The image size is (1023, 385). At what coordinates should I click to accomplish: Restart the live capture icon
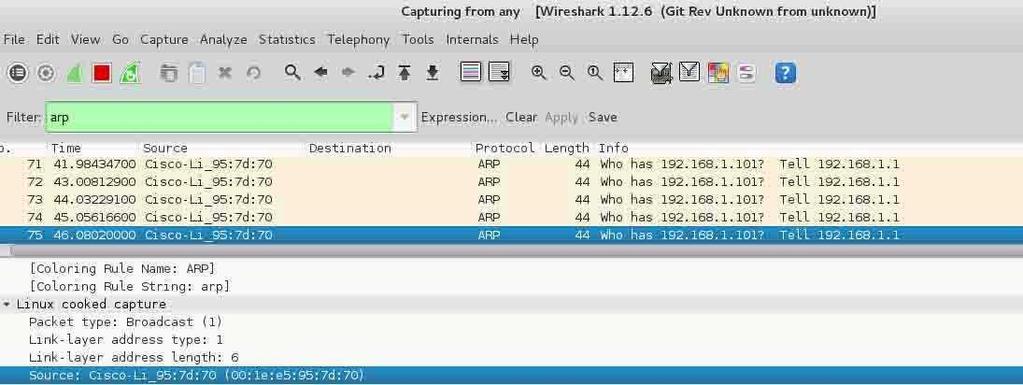click(130, 73)
